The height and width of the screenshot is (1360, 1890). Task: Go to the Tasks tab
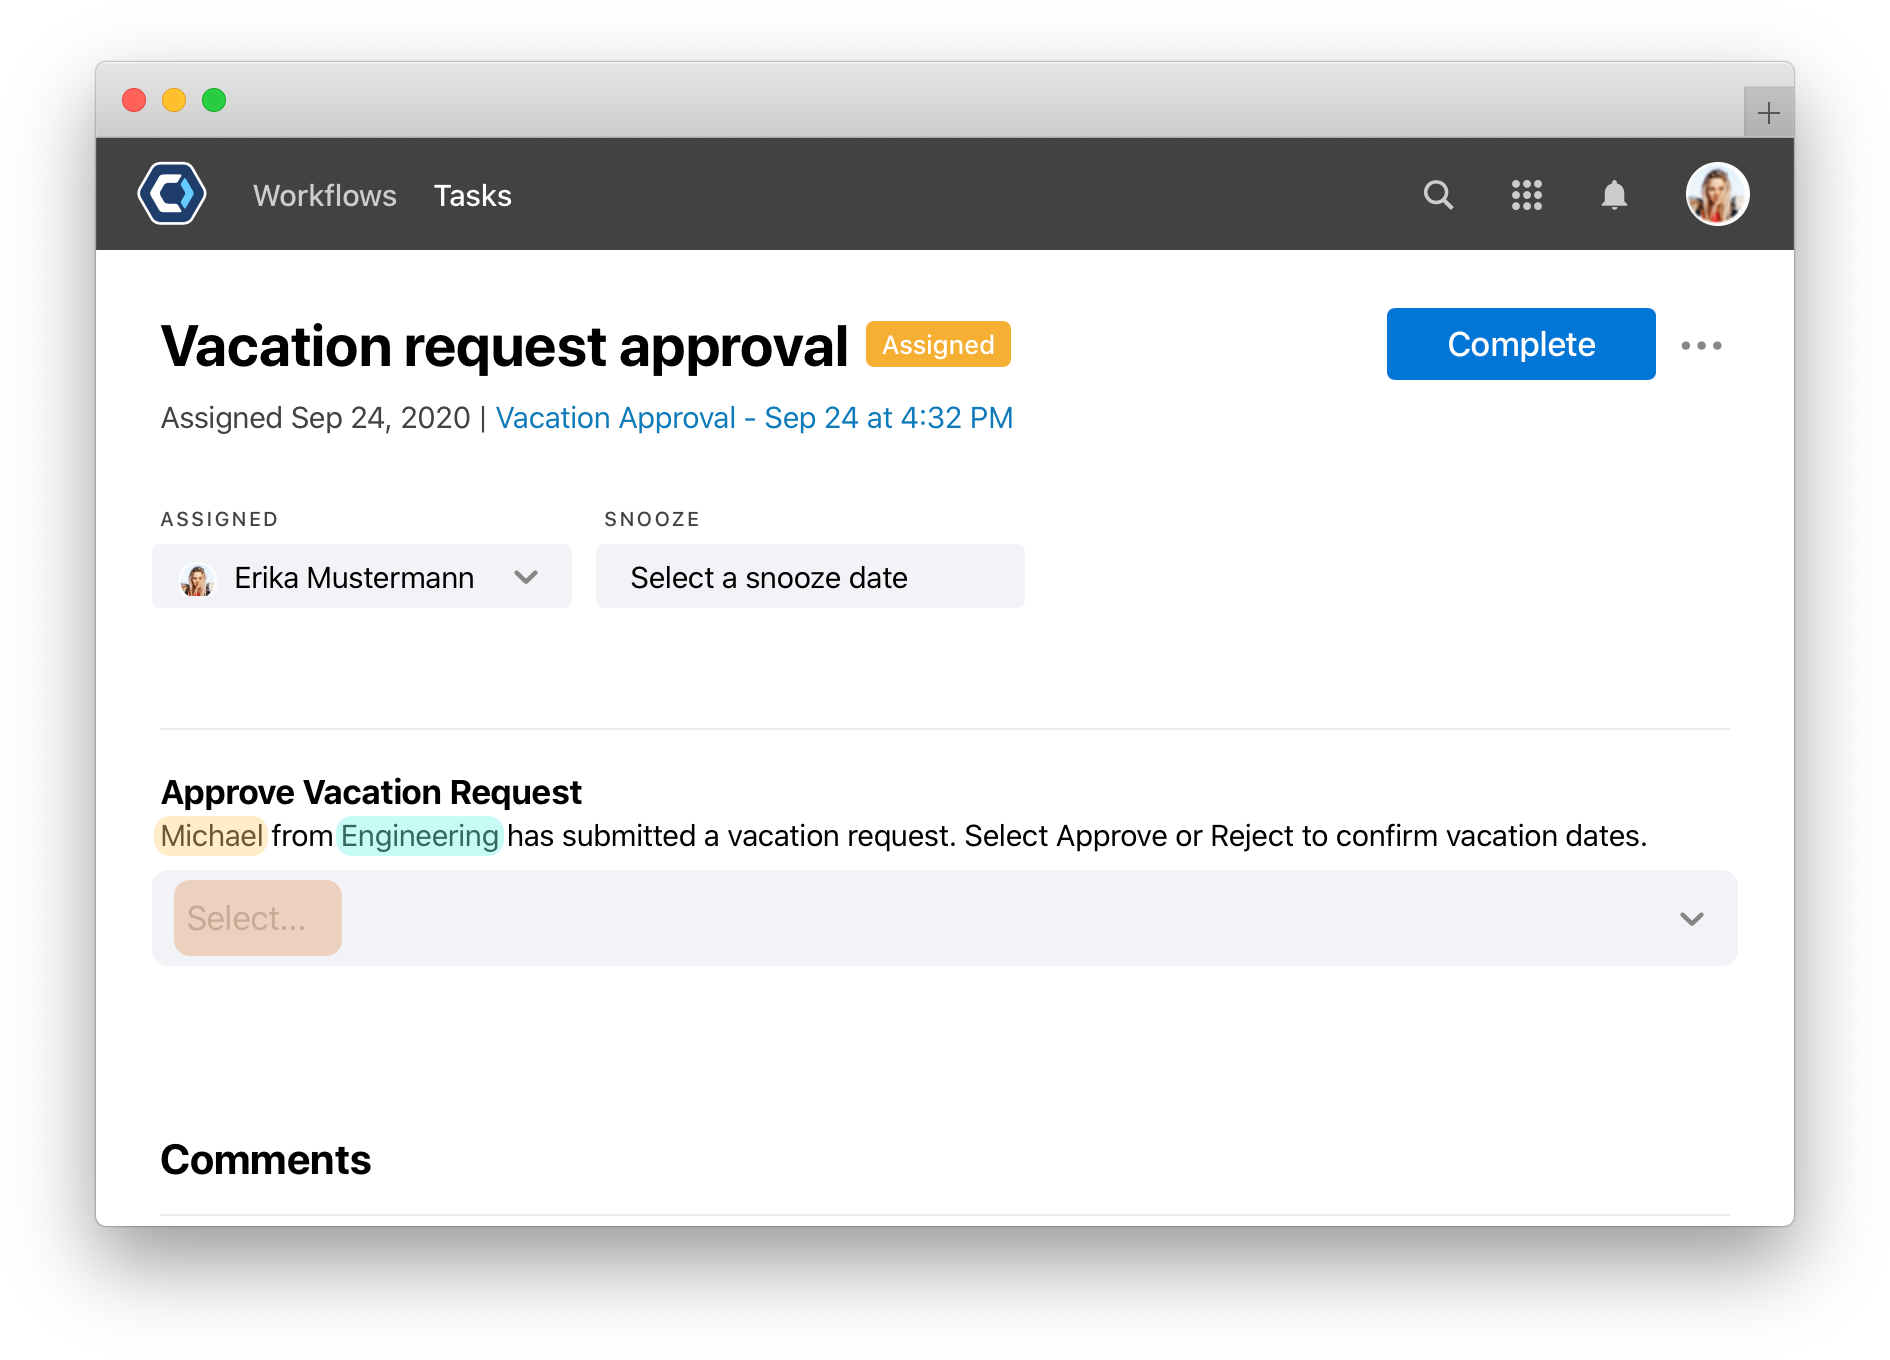coord(472,195)
